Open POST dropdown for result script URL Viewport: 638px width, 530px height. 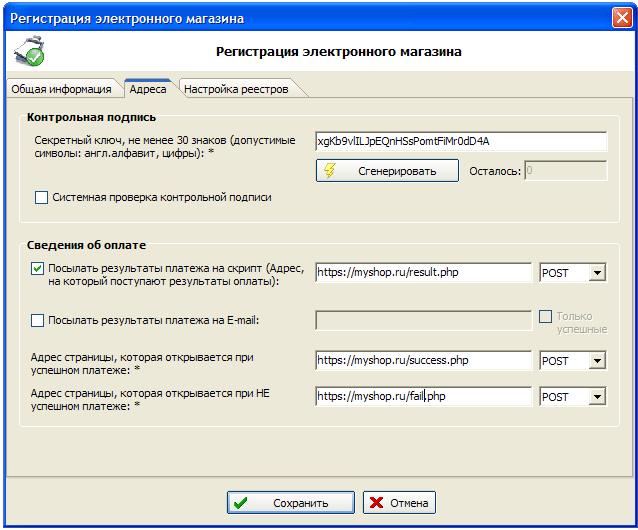click(598, 273)
